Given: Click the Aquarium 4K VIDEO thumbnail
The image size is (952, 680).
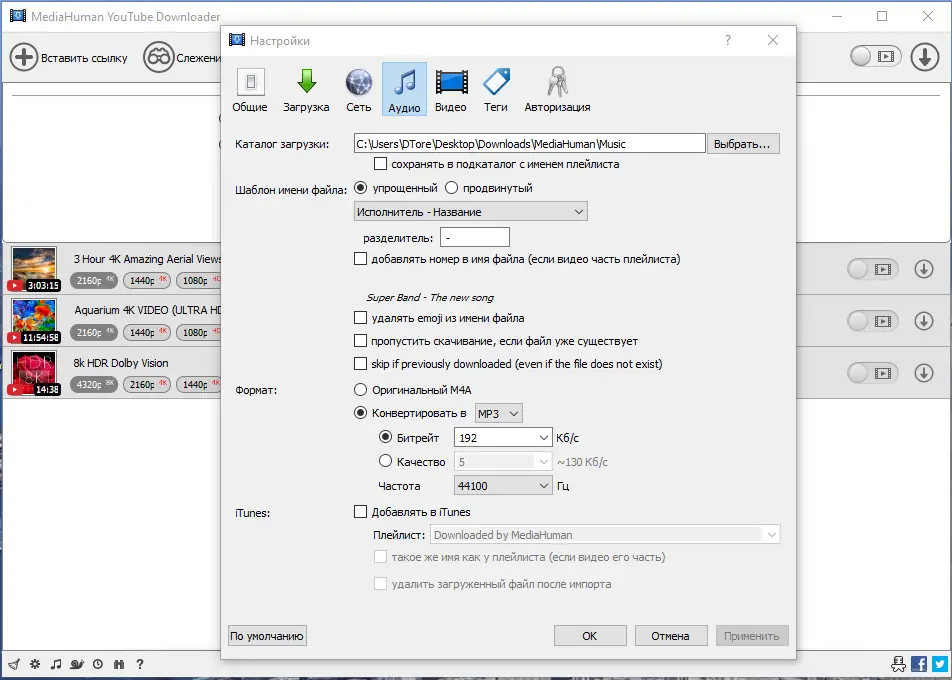Looking at the screenshot, I should 34,321.
